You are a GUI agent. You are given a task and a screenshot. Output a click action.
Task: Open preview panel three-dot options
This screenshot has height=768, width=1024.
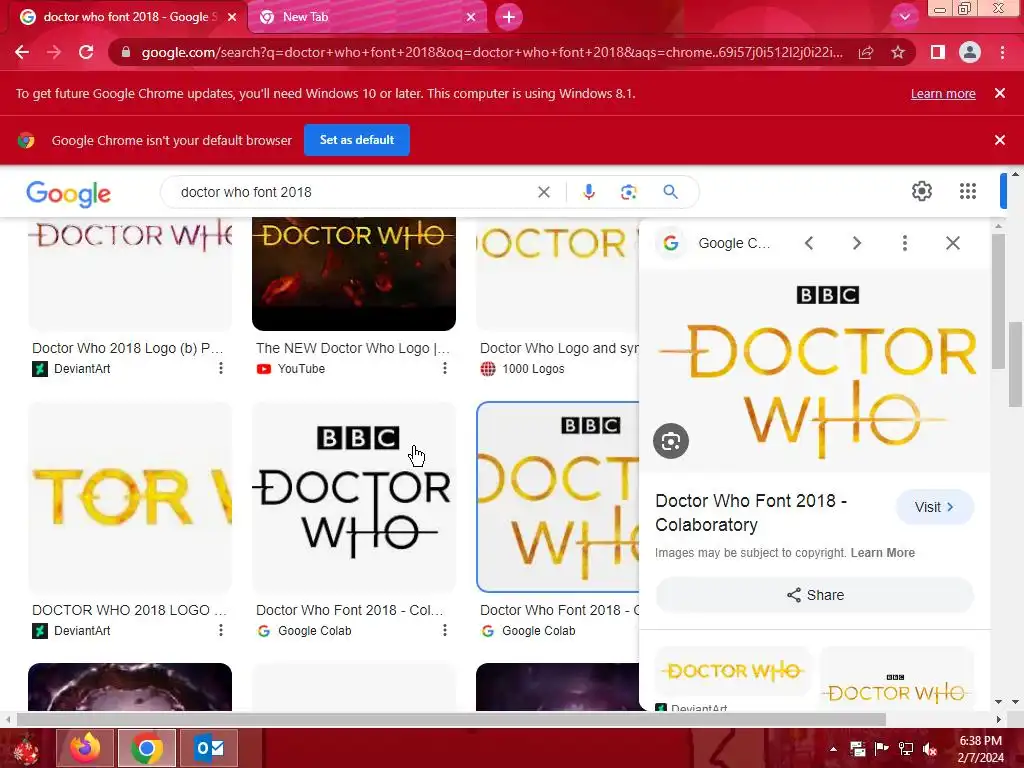coord(904,243)
